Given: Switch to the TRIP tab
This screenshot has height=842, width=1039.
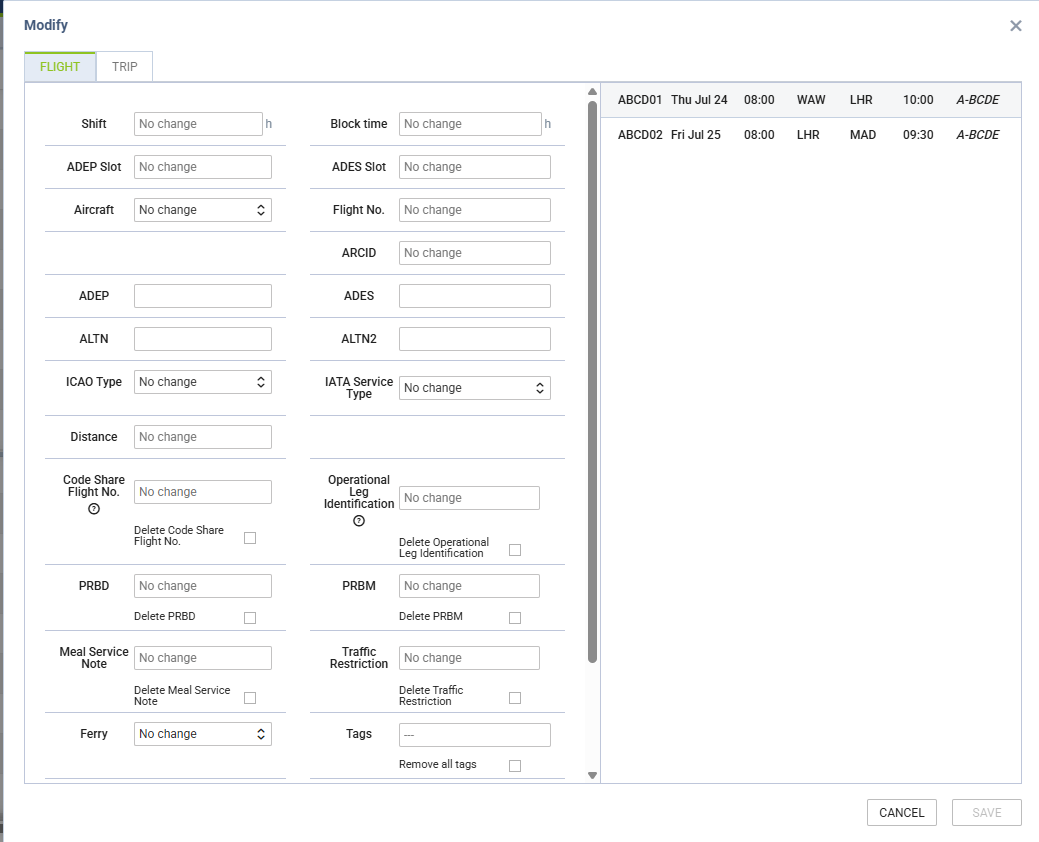Looking at the screenshot, I should click(x=125, y=67).
